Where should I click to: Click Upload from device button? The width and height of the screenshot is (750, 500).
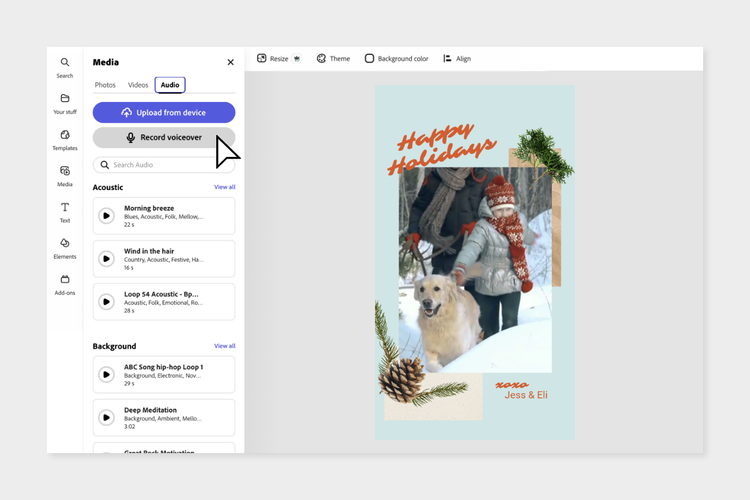pos(164,112)
